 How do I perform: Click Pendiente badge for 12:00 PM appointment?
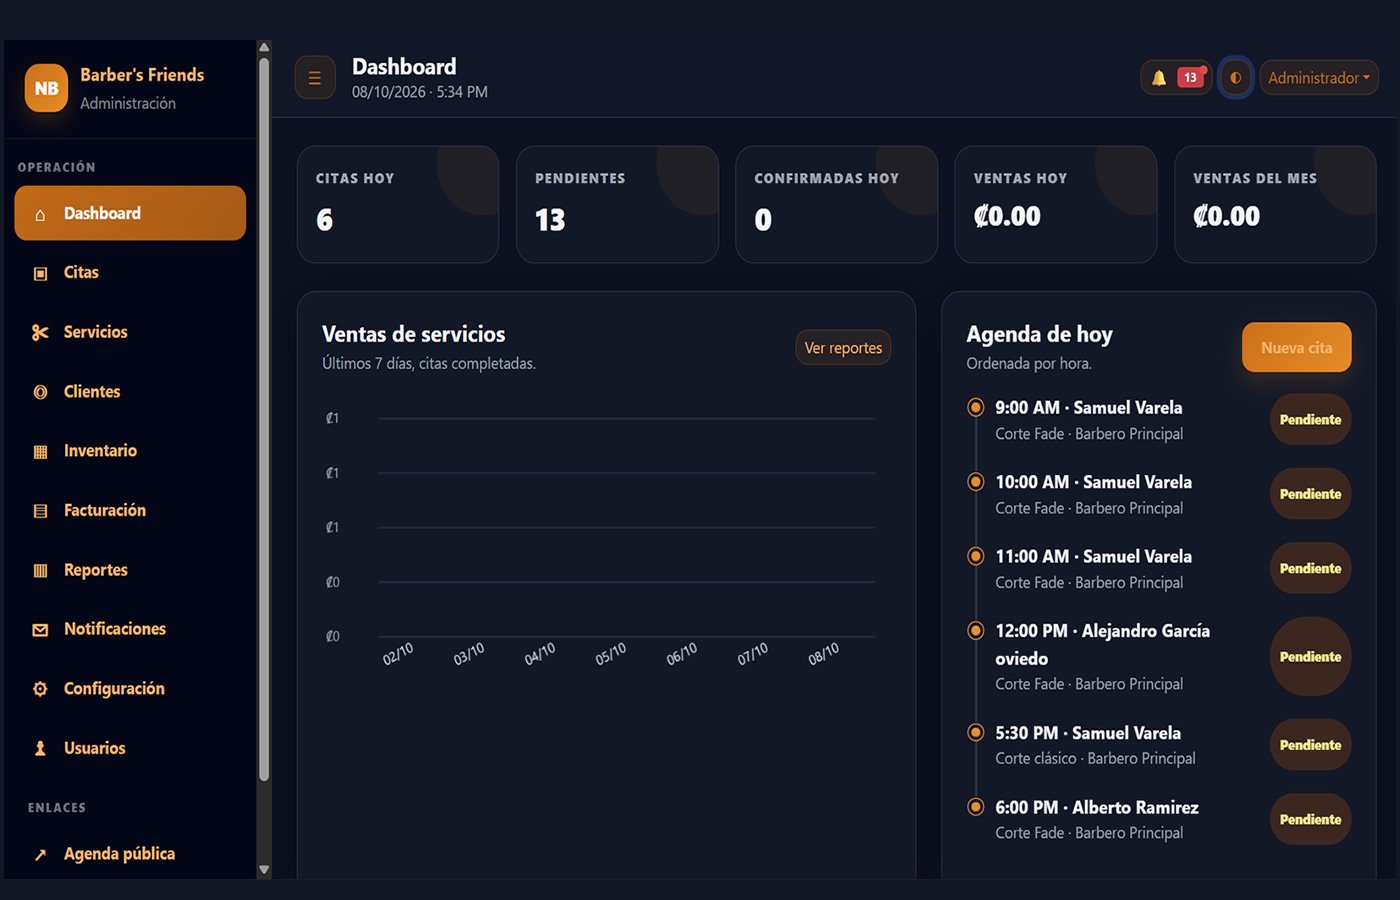pos(1310,657)
